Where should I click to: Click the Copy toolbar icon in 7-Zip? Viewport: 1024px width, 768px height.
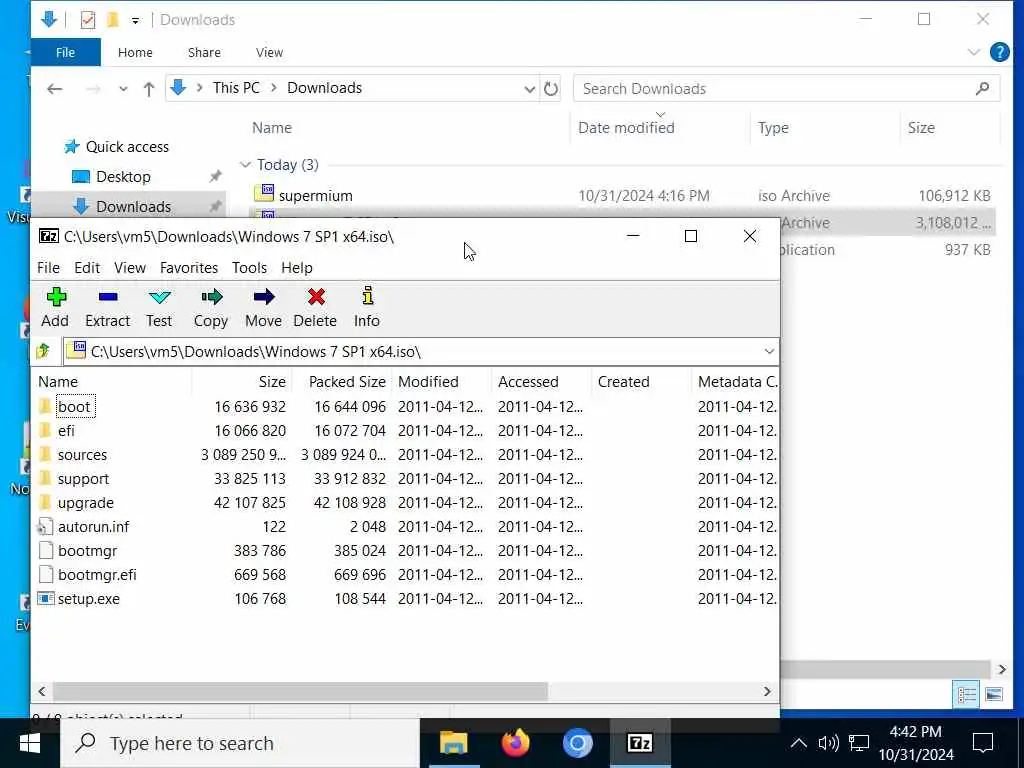pyautogui.click(x=211, y=308)
